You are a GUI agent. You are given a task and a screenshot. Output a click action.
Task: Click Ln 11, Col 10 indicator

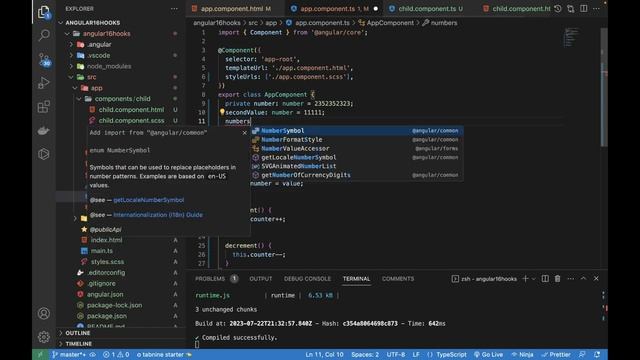pos(324,354)
